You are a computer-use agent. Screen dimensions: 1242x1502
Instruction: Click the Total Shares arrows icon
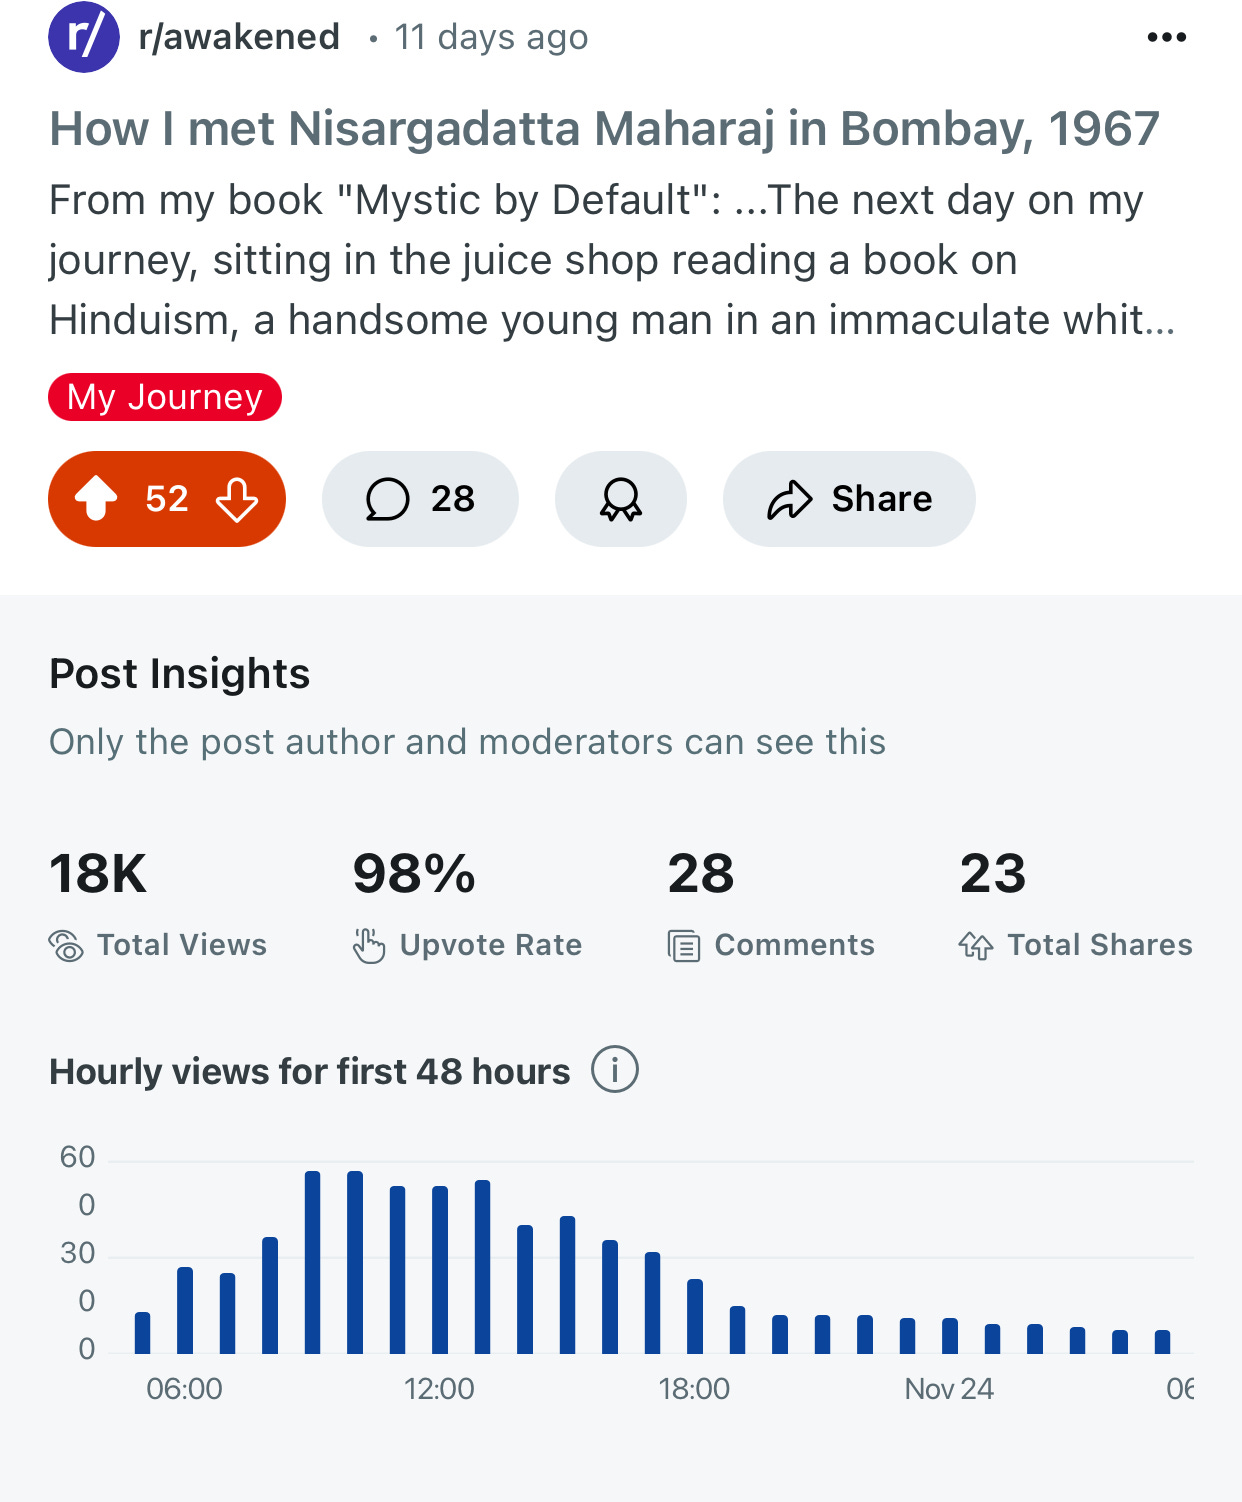click(976, 945)
